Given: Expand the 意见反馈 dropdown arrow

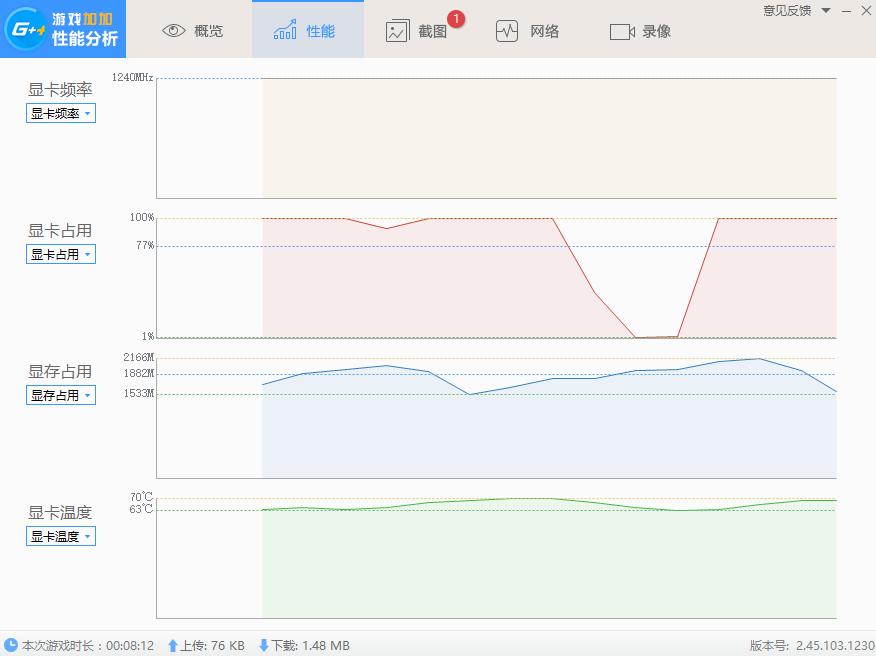Looking at the screenshot, I should coord(824,10).
